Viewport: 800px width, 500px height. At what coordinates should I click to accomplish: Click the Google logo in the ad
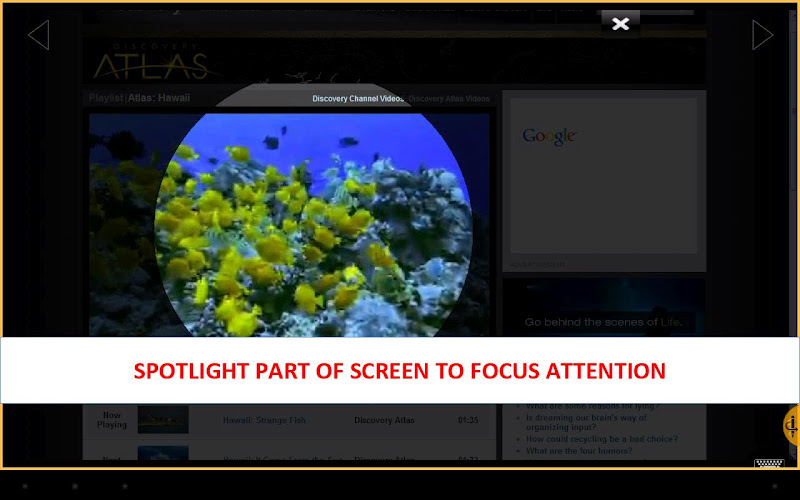(x=549, y=136)
